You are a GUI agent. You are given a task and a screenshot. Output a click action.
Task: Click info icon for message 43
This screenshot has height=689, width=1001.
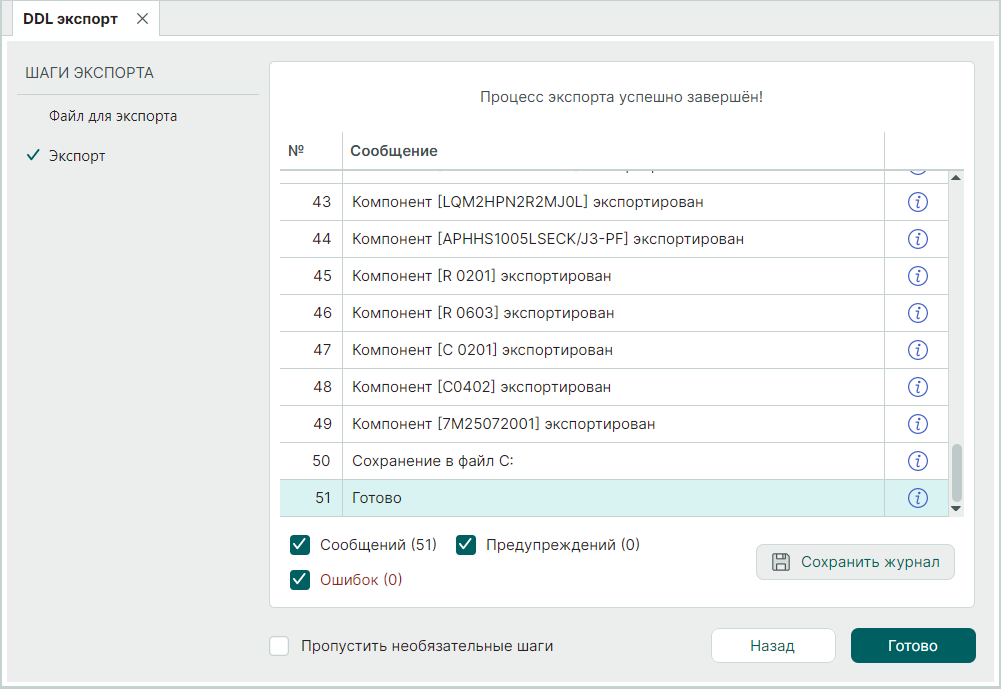pos(917,202)
